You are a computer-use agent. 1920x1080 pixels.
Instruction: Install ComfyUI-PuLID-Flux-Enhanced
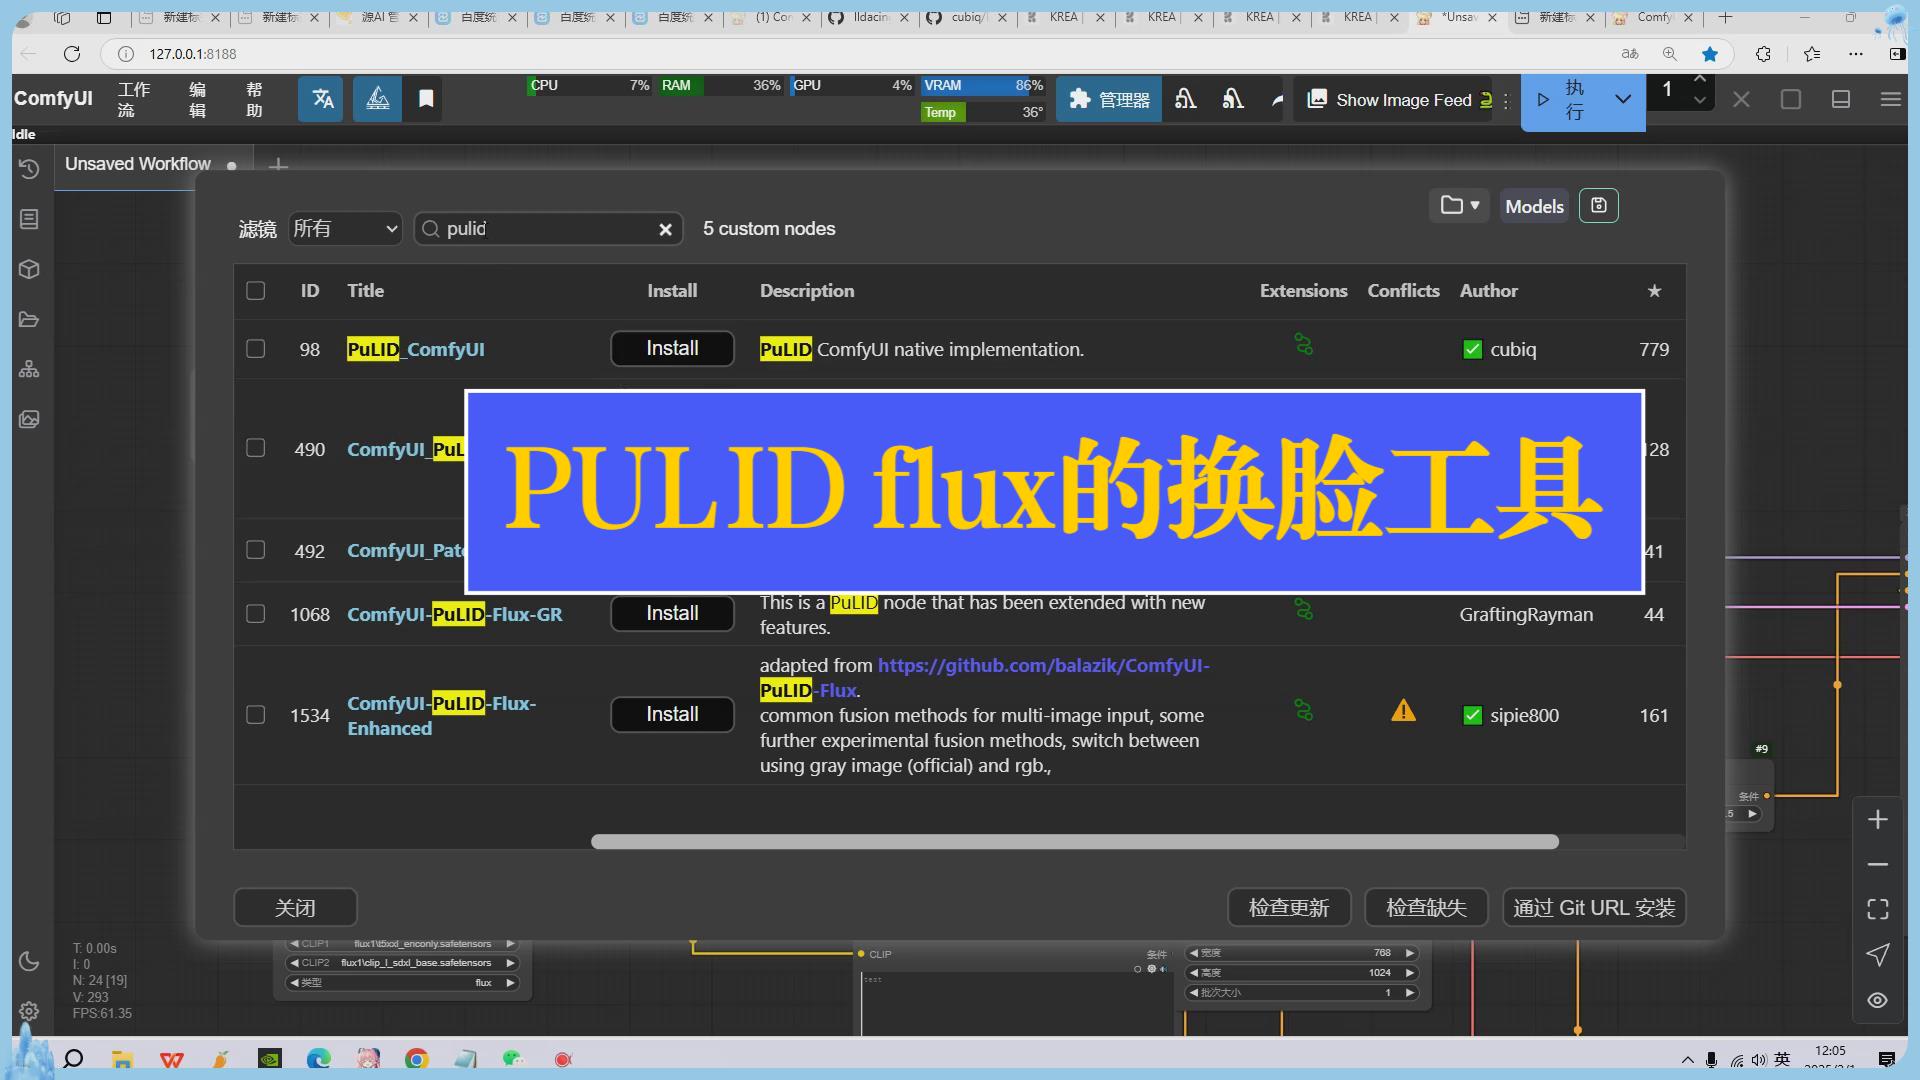pyautogui.click(x=672, y=715)
